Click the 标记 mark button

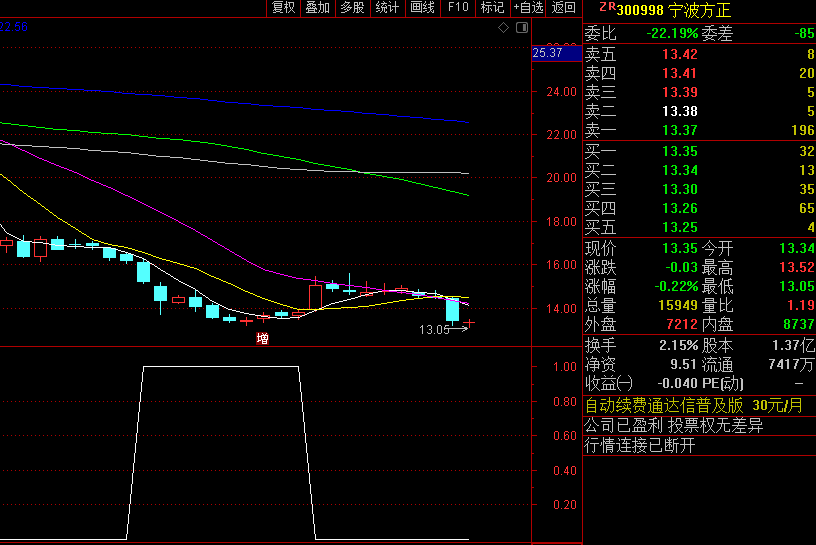coord(492,8)
